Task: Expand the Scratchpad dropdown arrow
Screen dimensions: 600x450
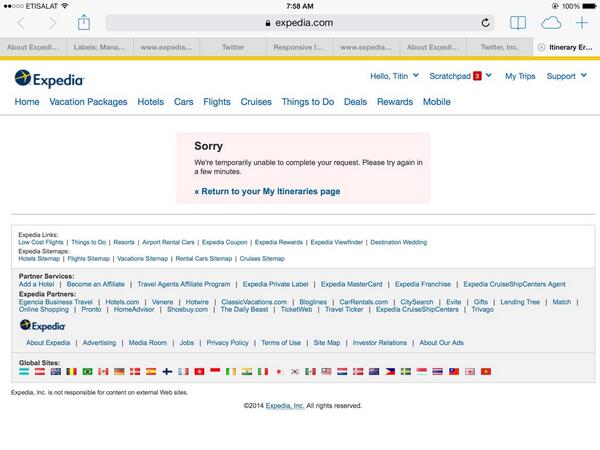Action: [x=489, y=76]
